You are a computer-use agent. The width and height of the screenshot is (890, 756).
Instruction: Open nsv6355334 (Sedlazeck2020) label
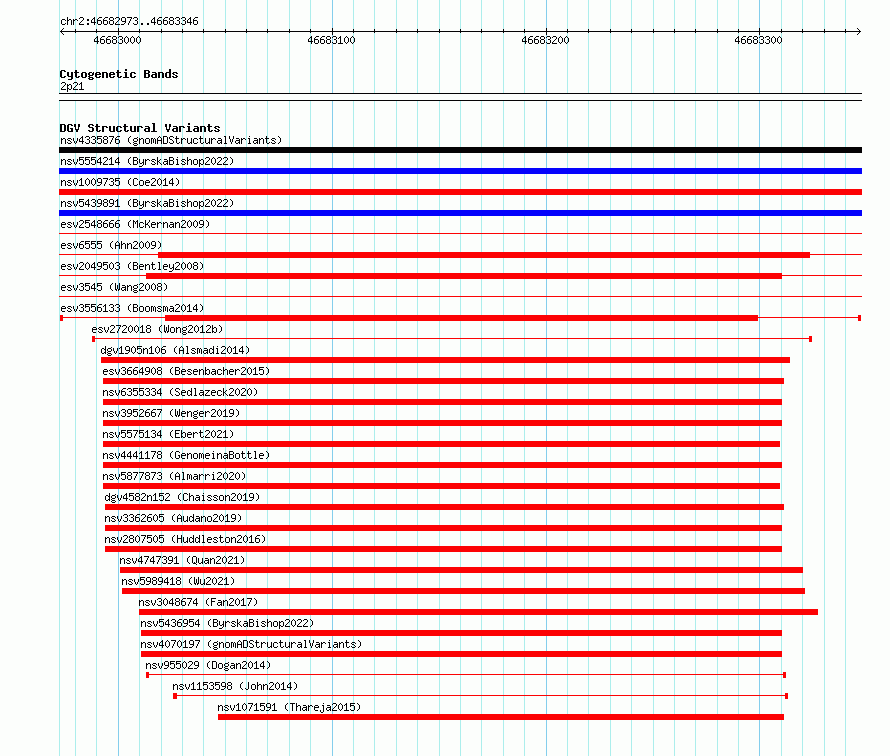pos(180,392)
